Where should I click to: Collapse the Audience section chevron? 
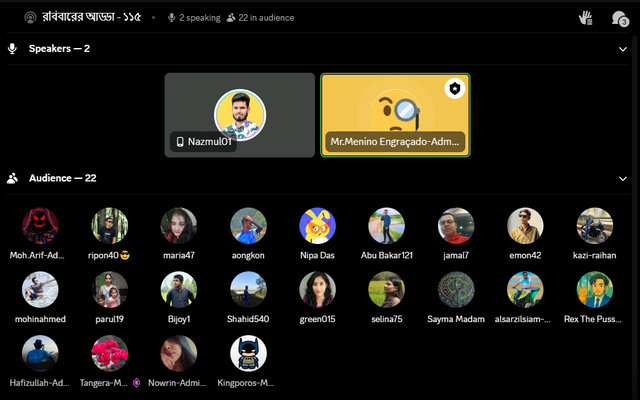point(622,179)
